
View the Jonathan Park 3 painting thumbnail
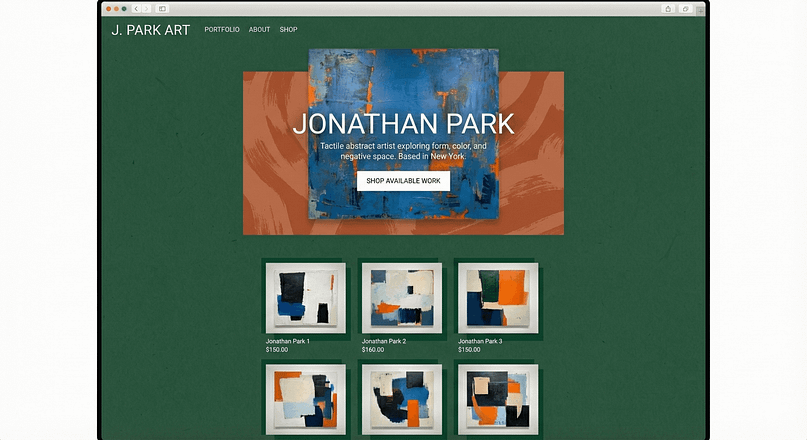point(497,298)
